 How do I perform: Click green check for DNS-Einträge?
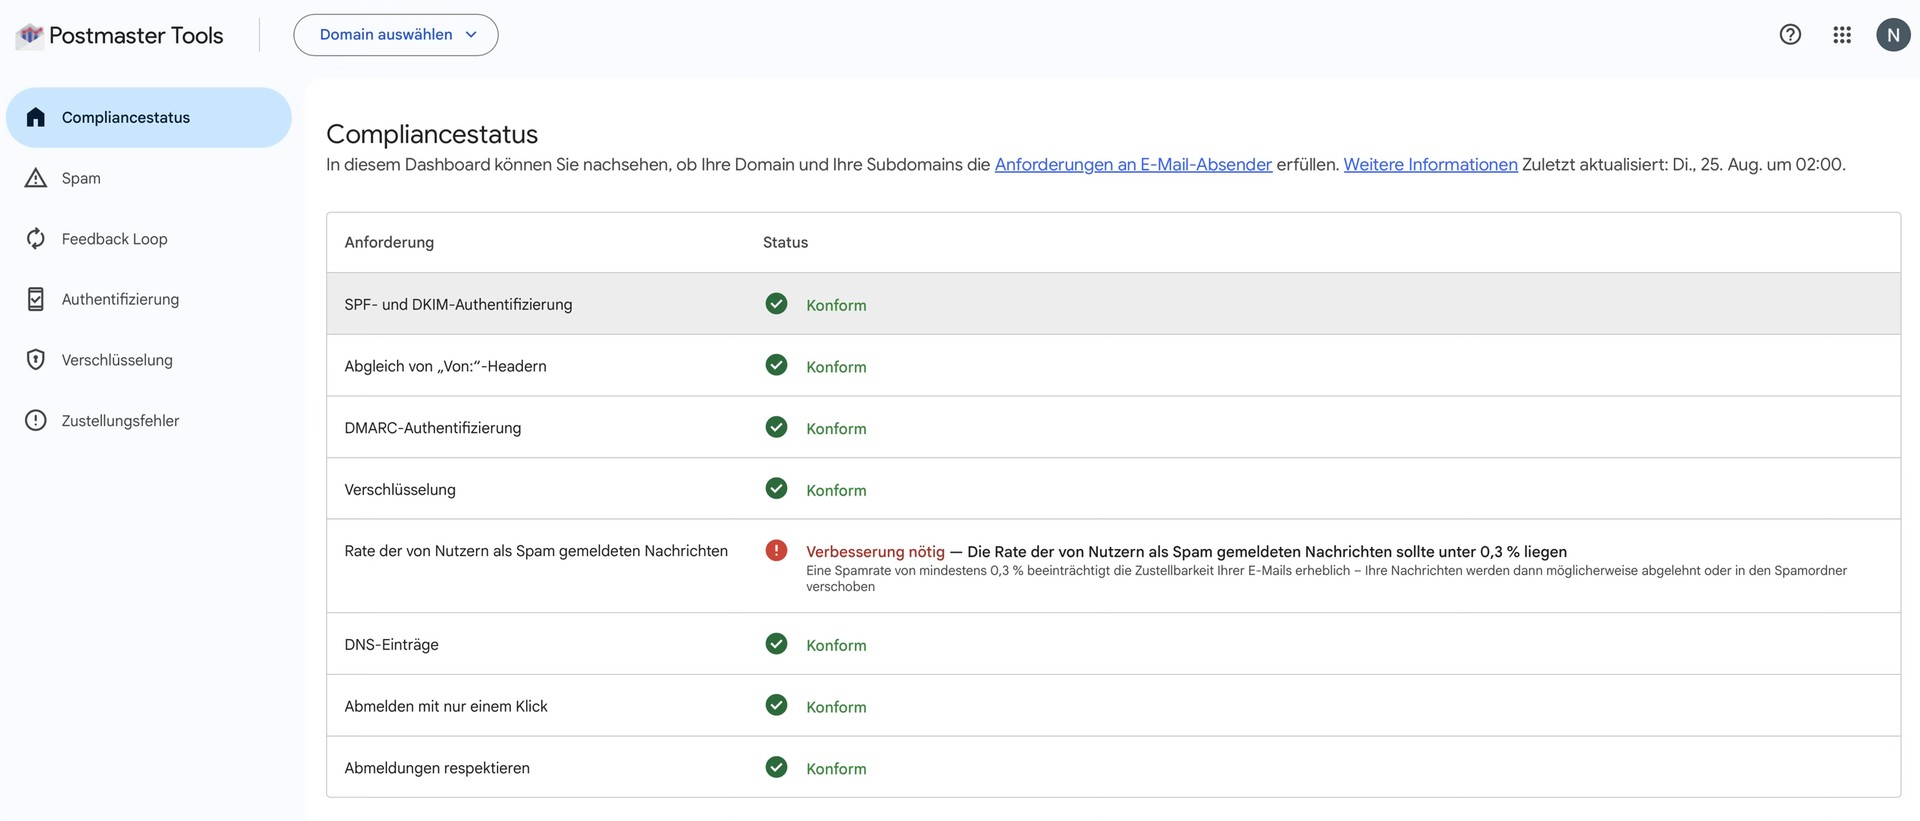pyautogui.click(x=776, y=644)
